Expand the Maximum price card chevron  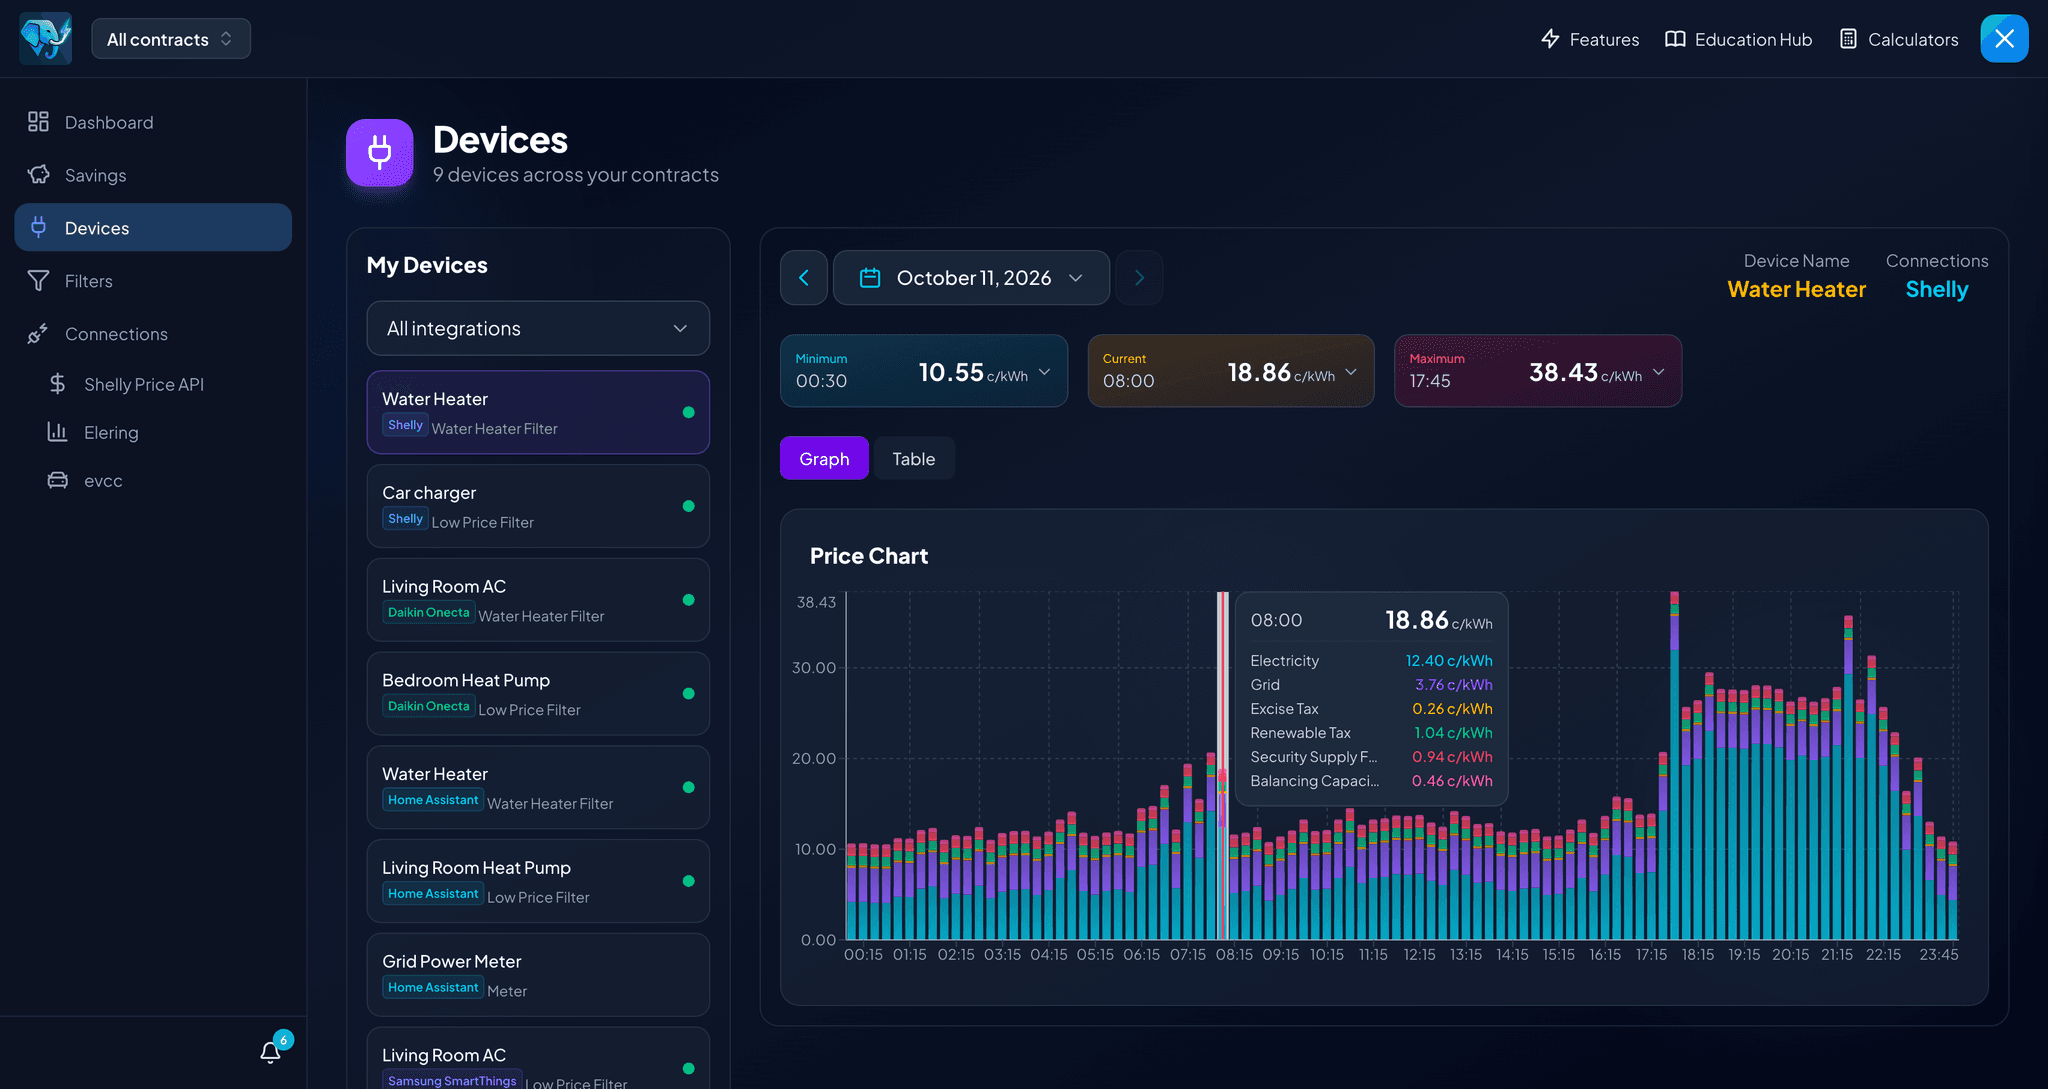[x=1658, y=372]
